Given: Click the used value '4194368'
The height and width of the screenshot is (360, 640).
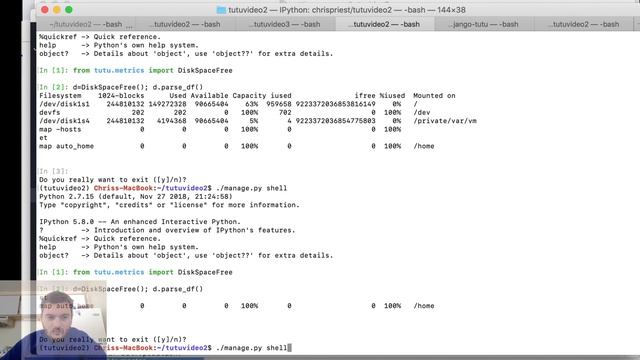Looking at the screenshot, I should pos(171,121).
